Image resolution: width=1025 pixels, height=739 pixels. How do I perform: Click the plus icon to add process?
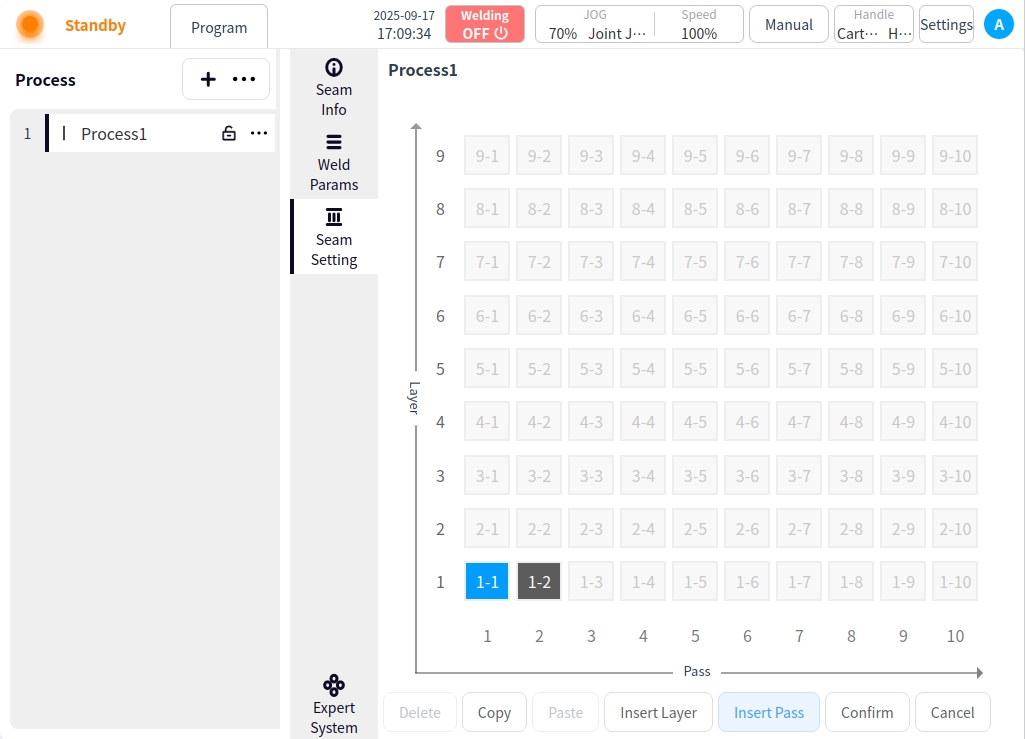[x=208, y=79]
